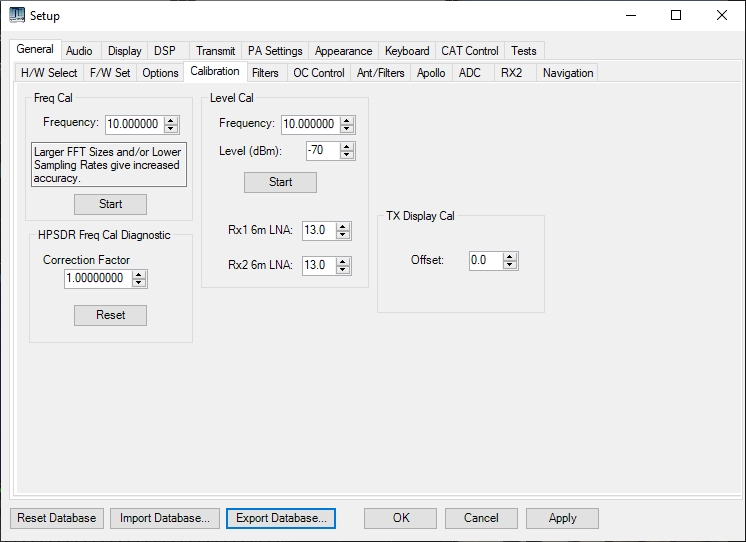
Task: Cancel the Setup dialog
Action: point(481,518)
